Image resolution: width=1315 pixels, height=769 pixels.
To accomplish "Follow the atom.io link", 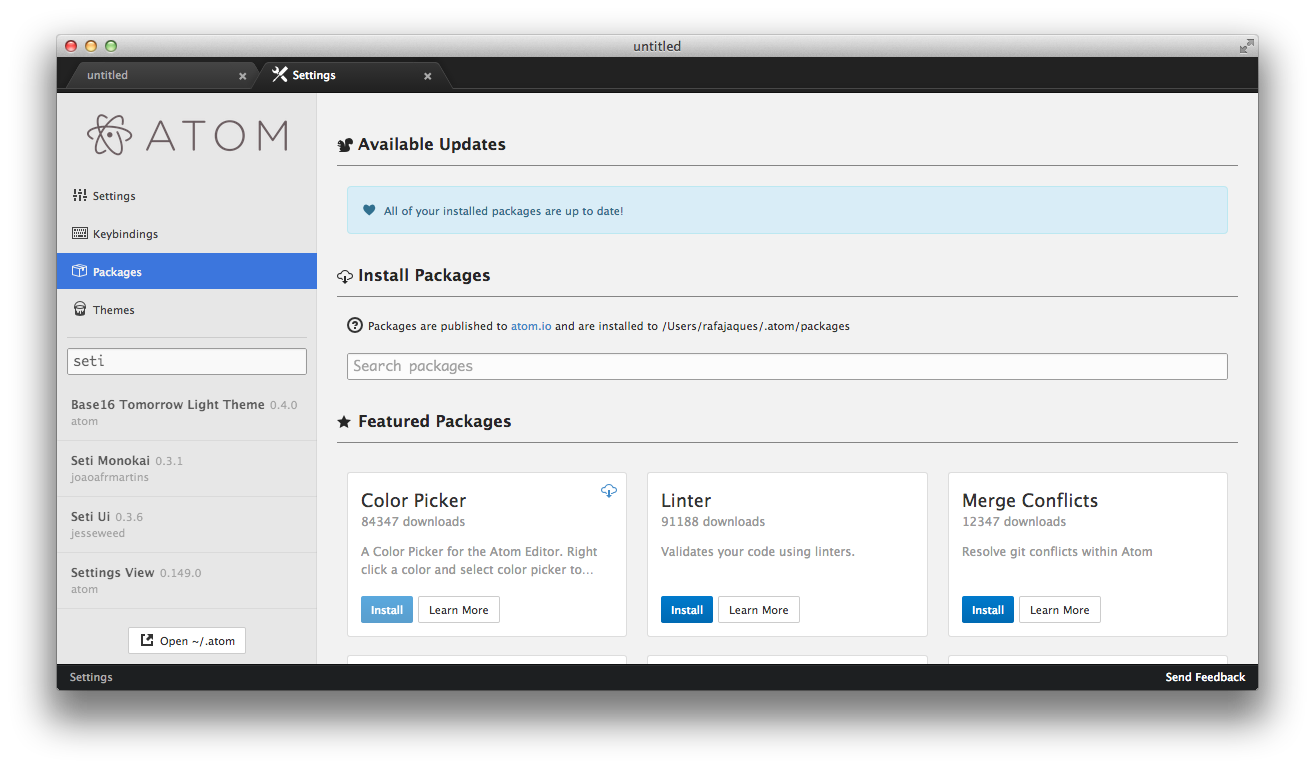I will tap(531, 326).
